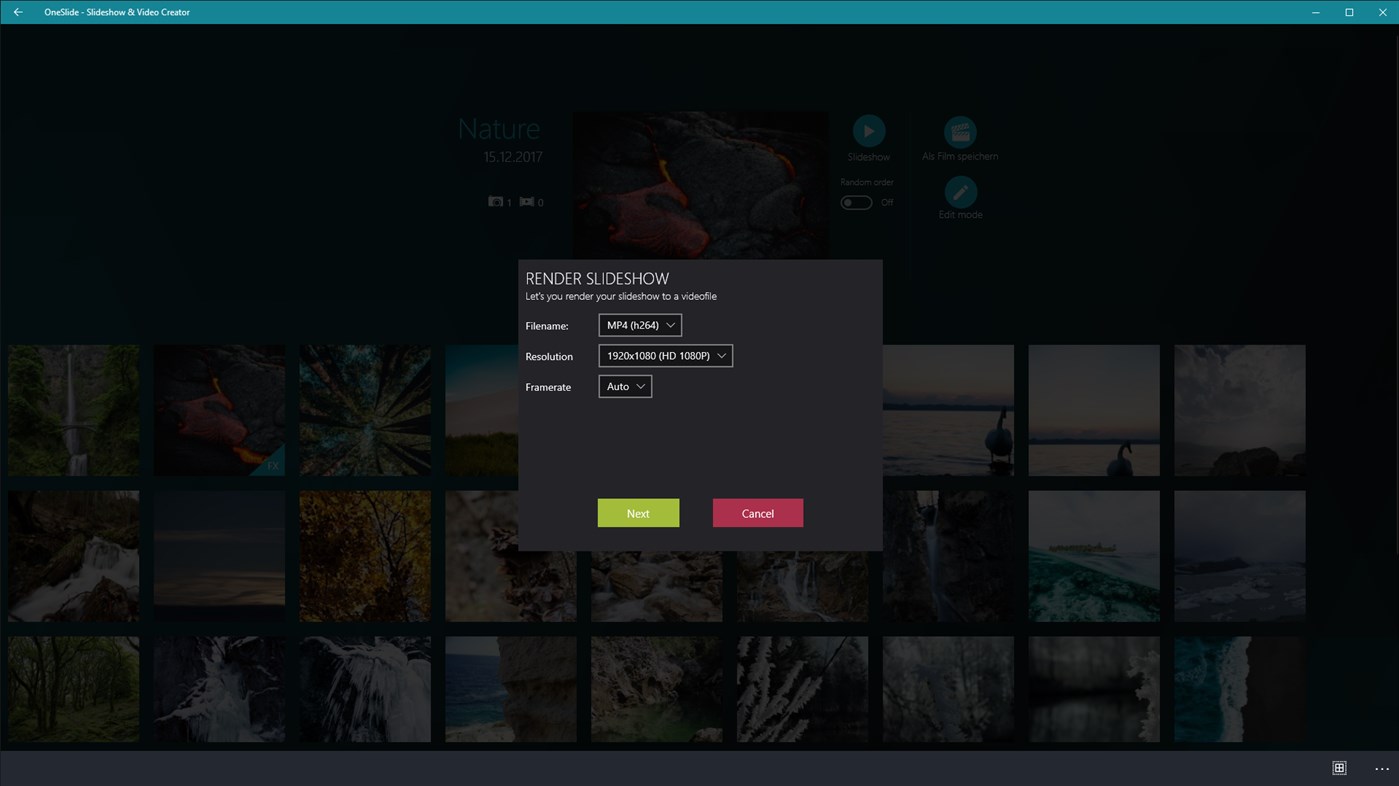This screenshot has height=786, width=1399.
Task: Select the Slideshow play icon
Action: coord(868,129)
